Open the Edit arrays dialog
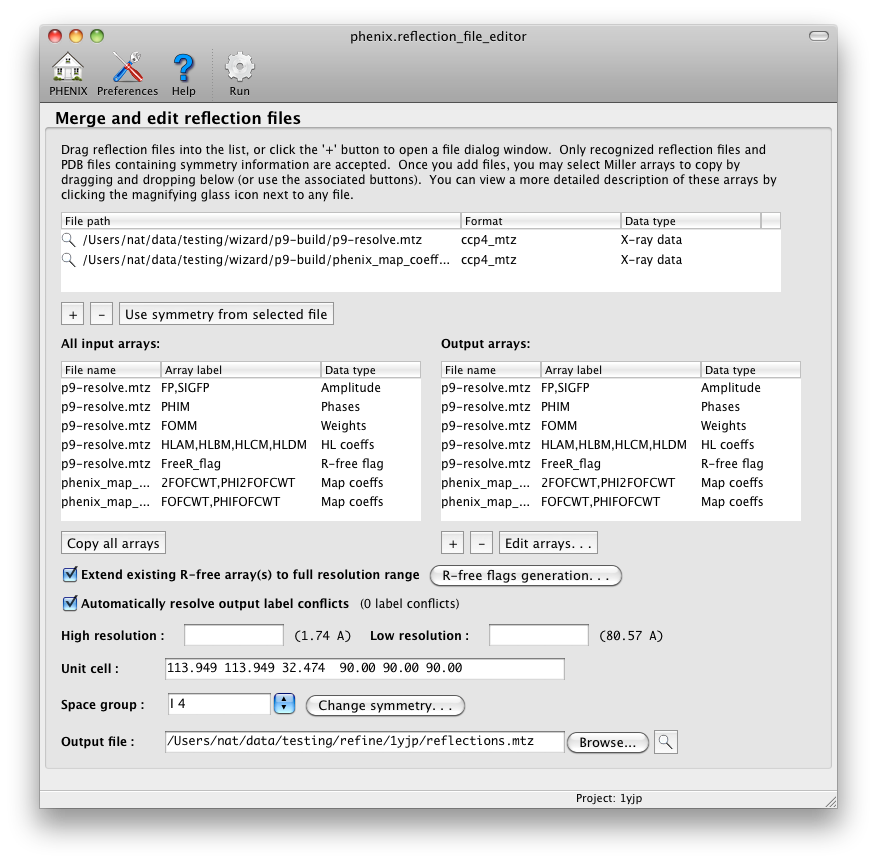877x863 pixels. click(549, 542)
